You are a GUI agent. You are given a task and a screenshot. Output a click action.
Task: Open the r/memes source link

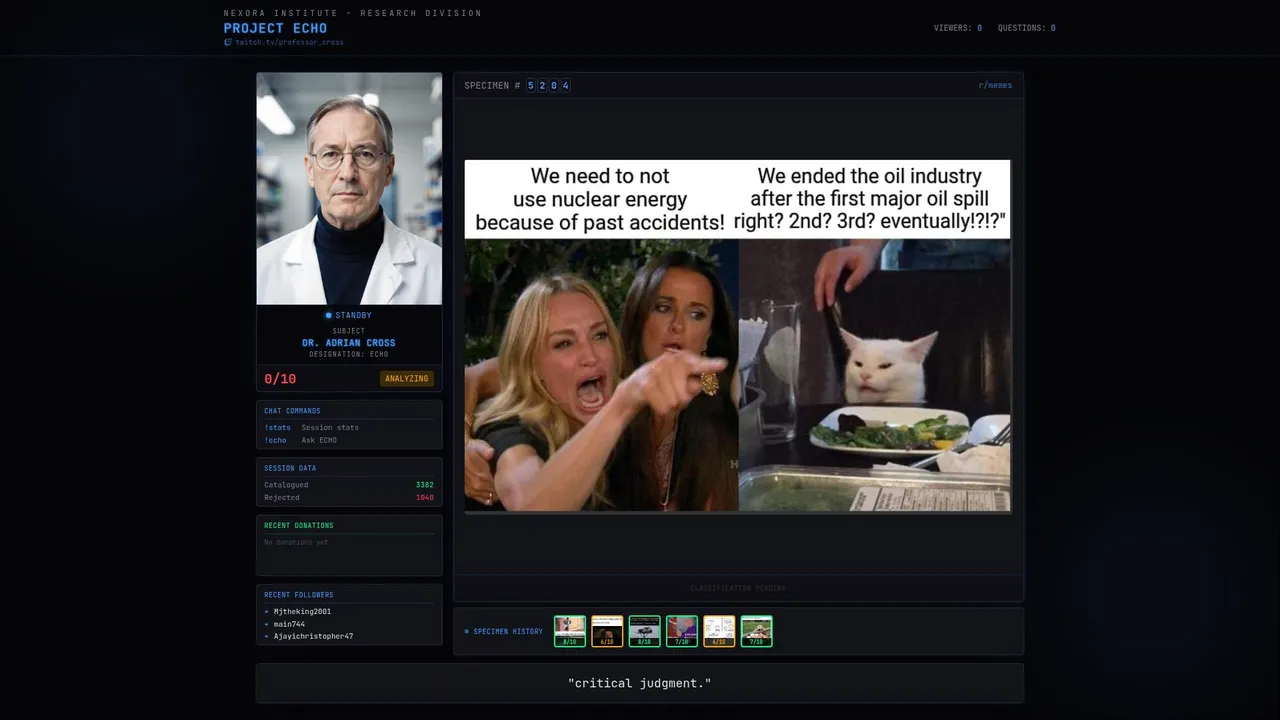[x=995, y=85]
